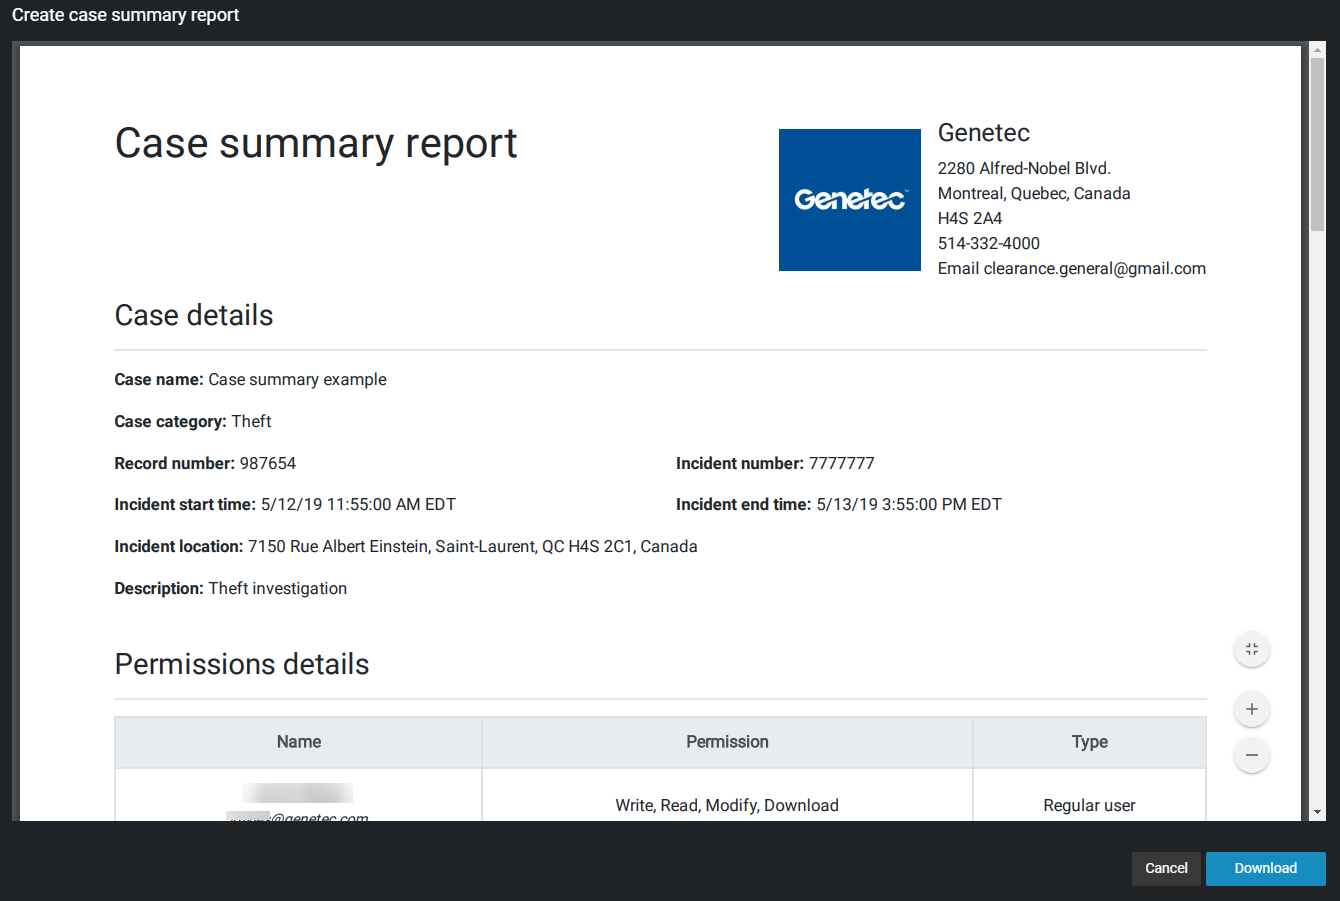Click record number 987654

[268, 463]
